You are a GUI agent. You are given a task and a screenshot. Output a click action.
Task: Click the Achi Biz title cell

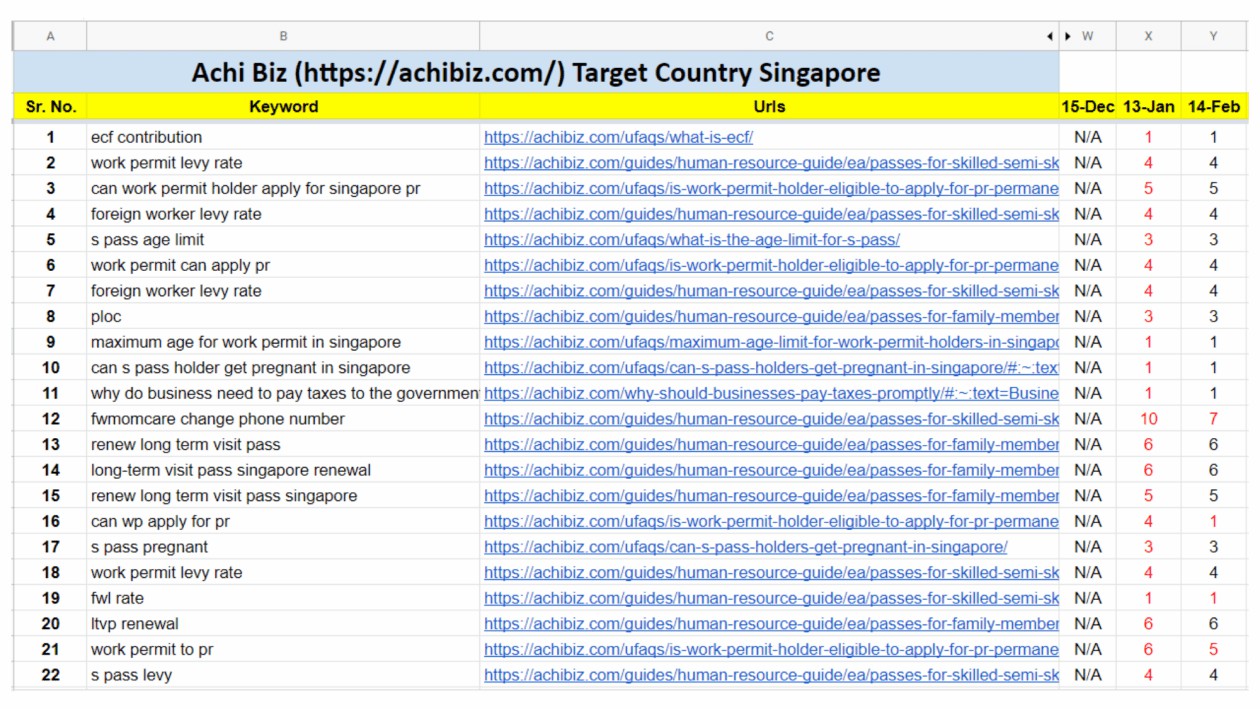coord(535,73)
